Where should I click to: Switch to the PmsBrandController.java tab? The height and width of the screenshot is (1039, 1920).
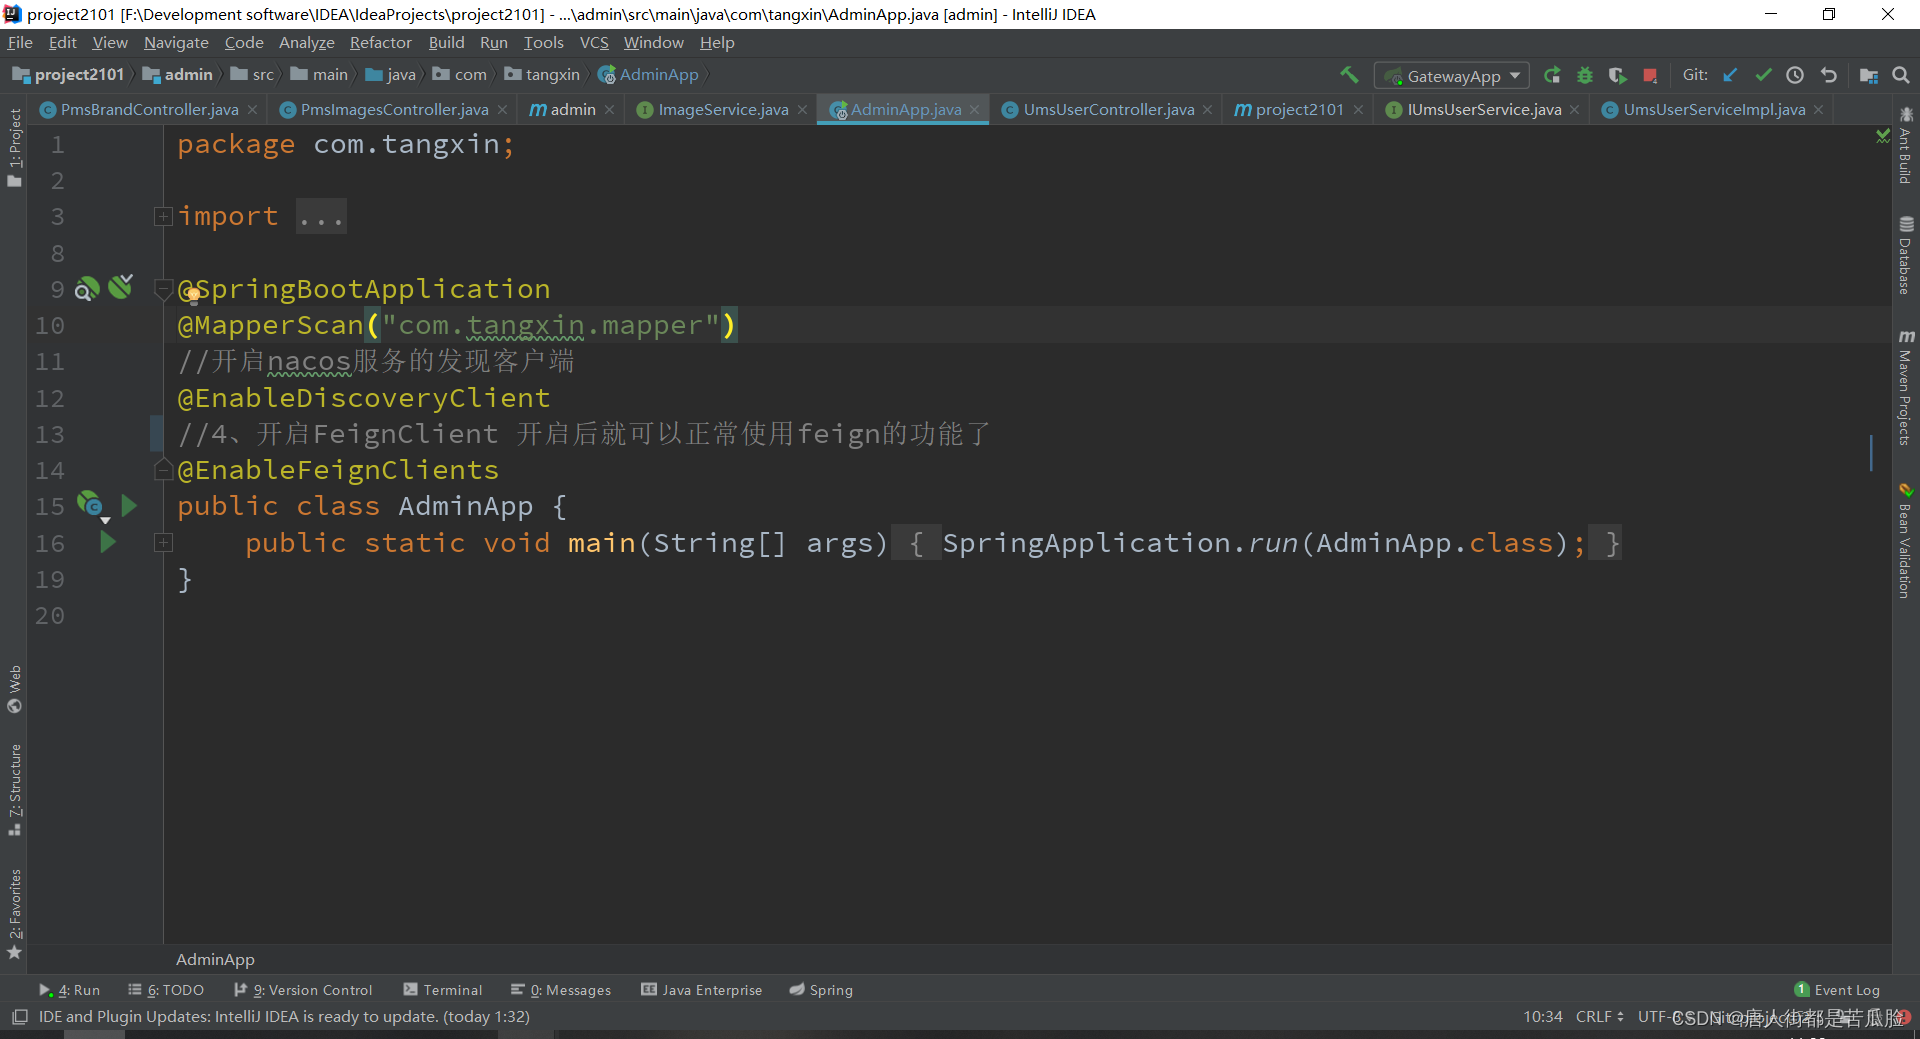(149, 110)
